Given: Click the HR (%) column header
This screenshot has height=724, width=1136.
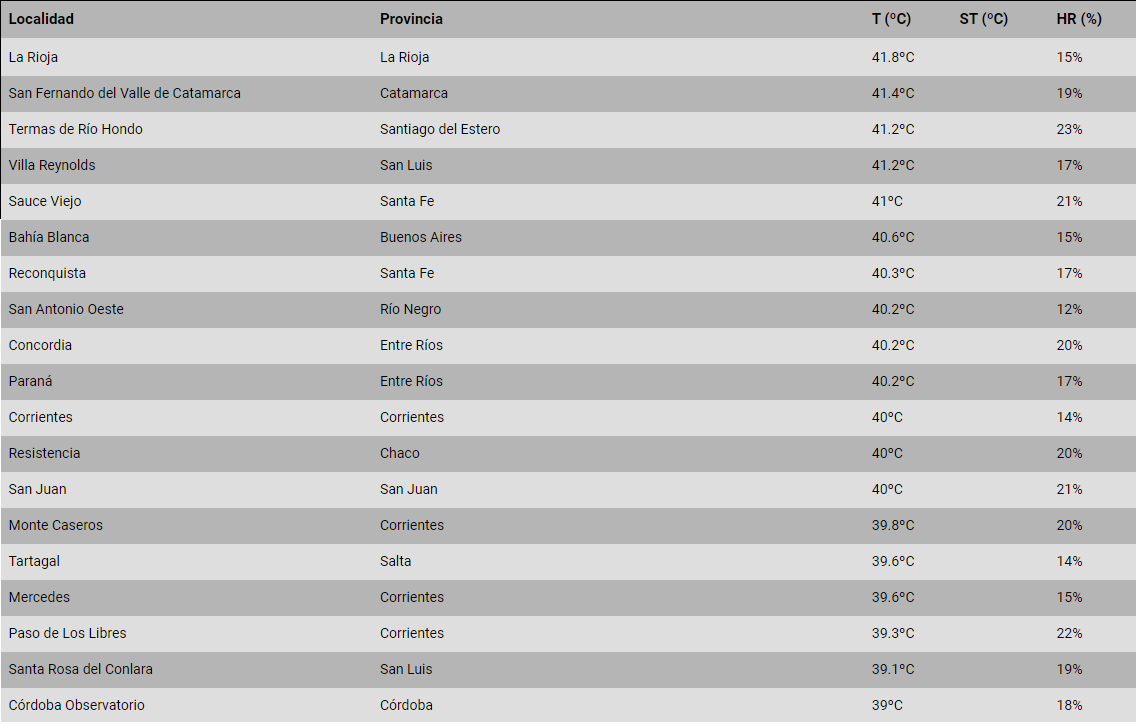Looking at the screenshot, I should tap(1079, 19).
